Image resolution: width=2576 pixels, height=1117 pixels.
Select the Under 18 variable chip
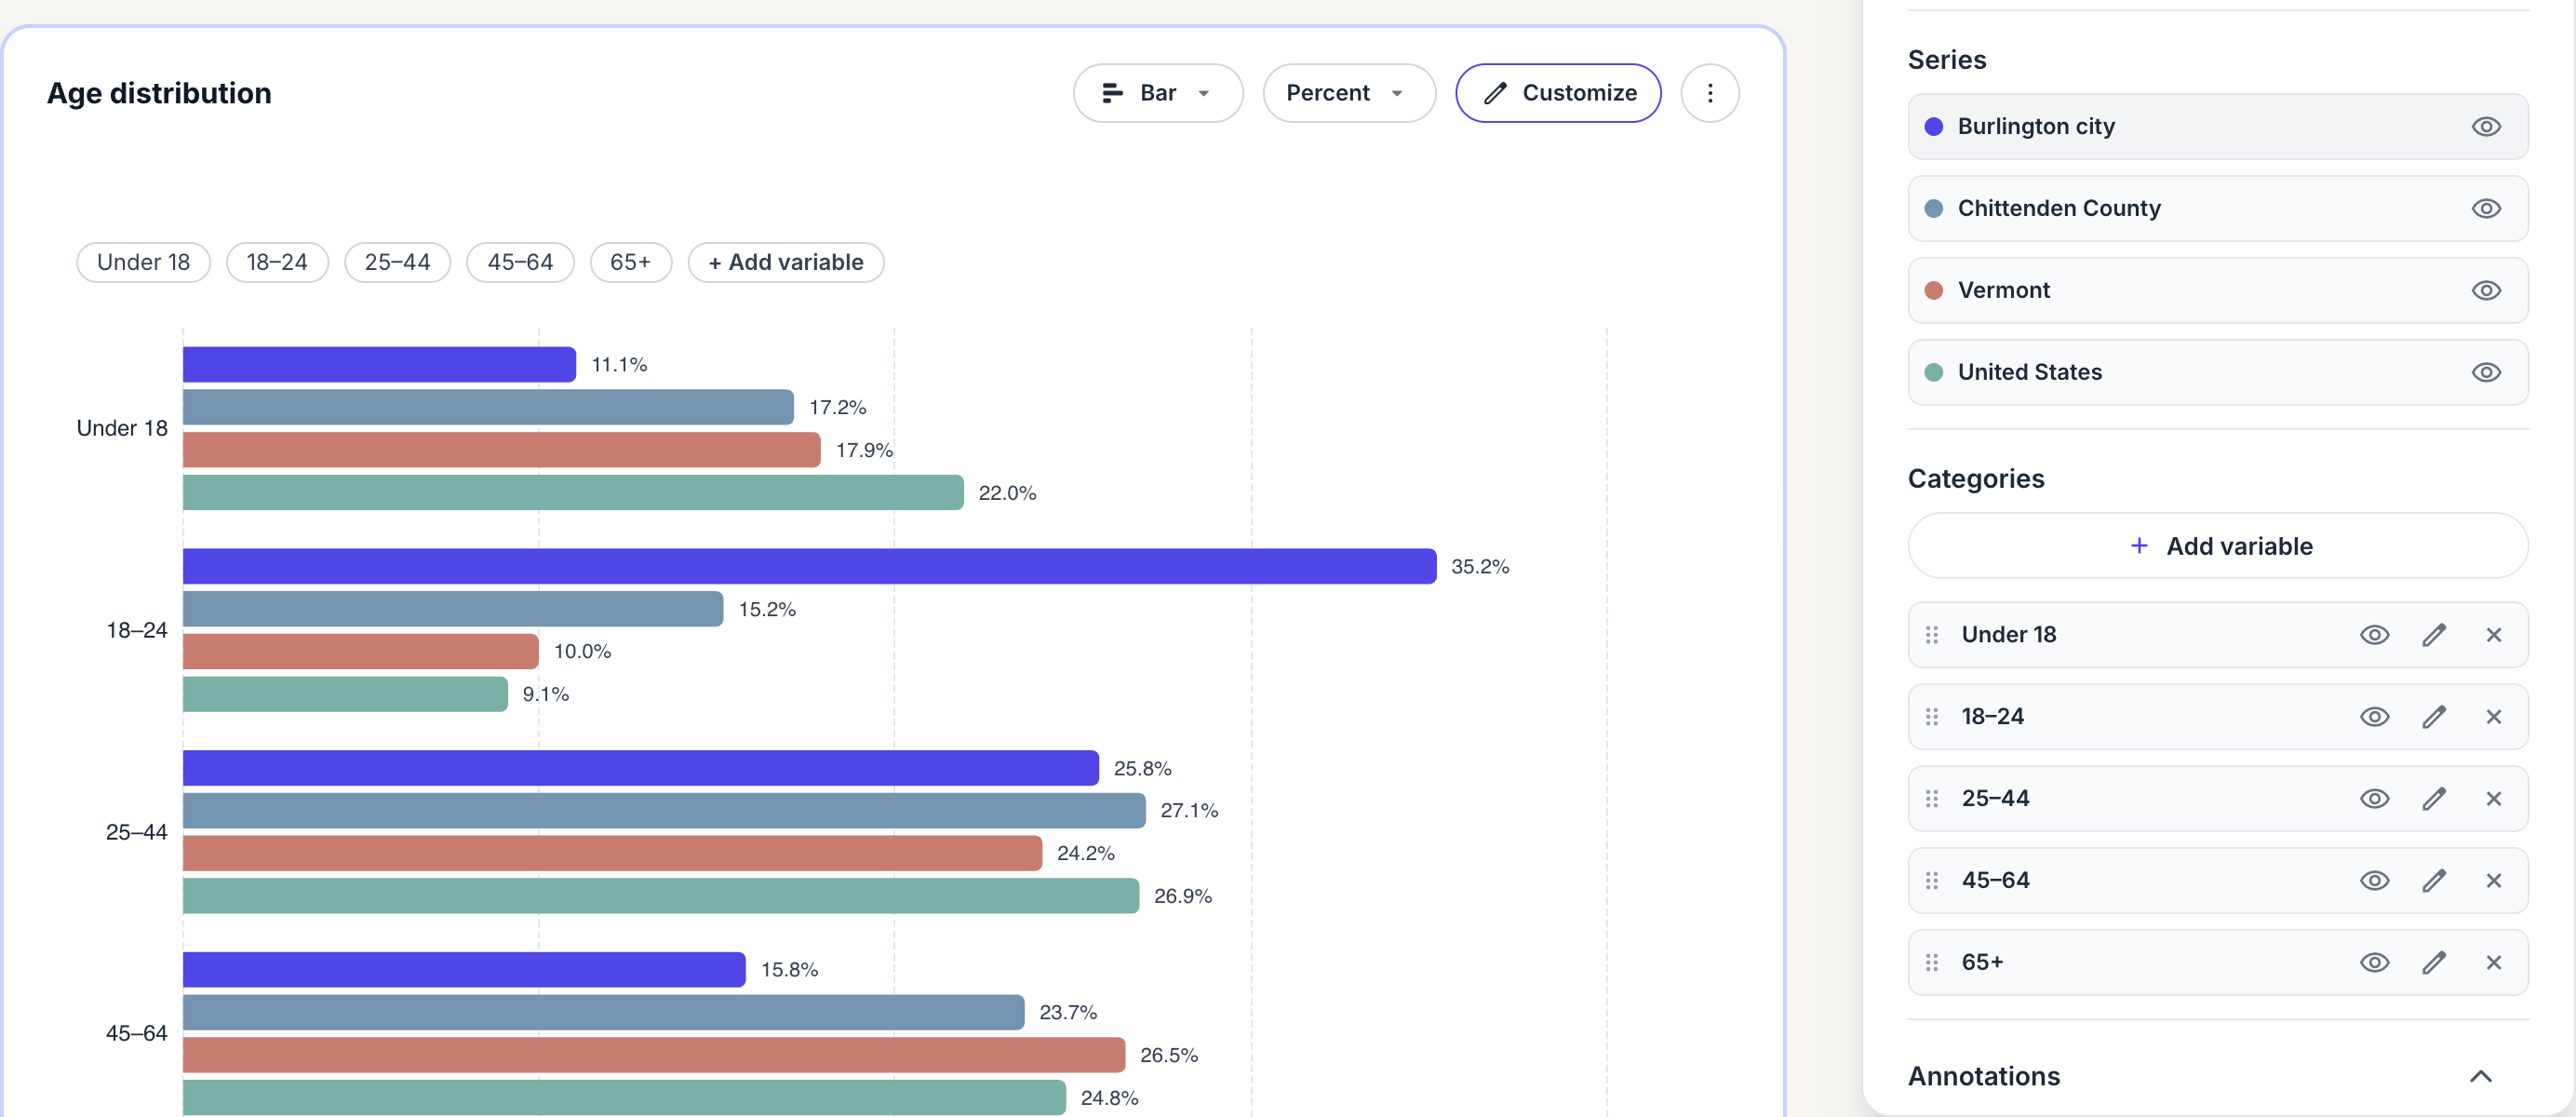[144, 263]
